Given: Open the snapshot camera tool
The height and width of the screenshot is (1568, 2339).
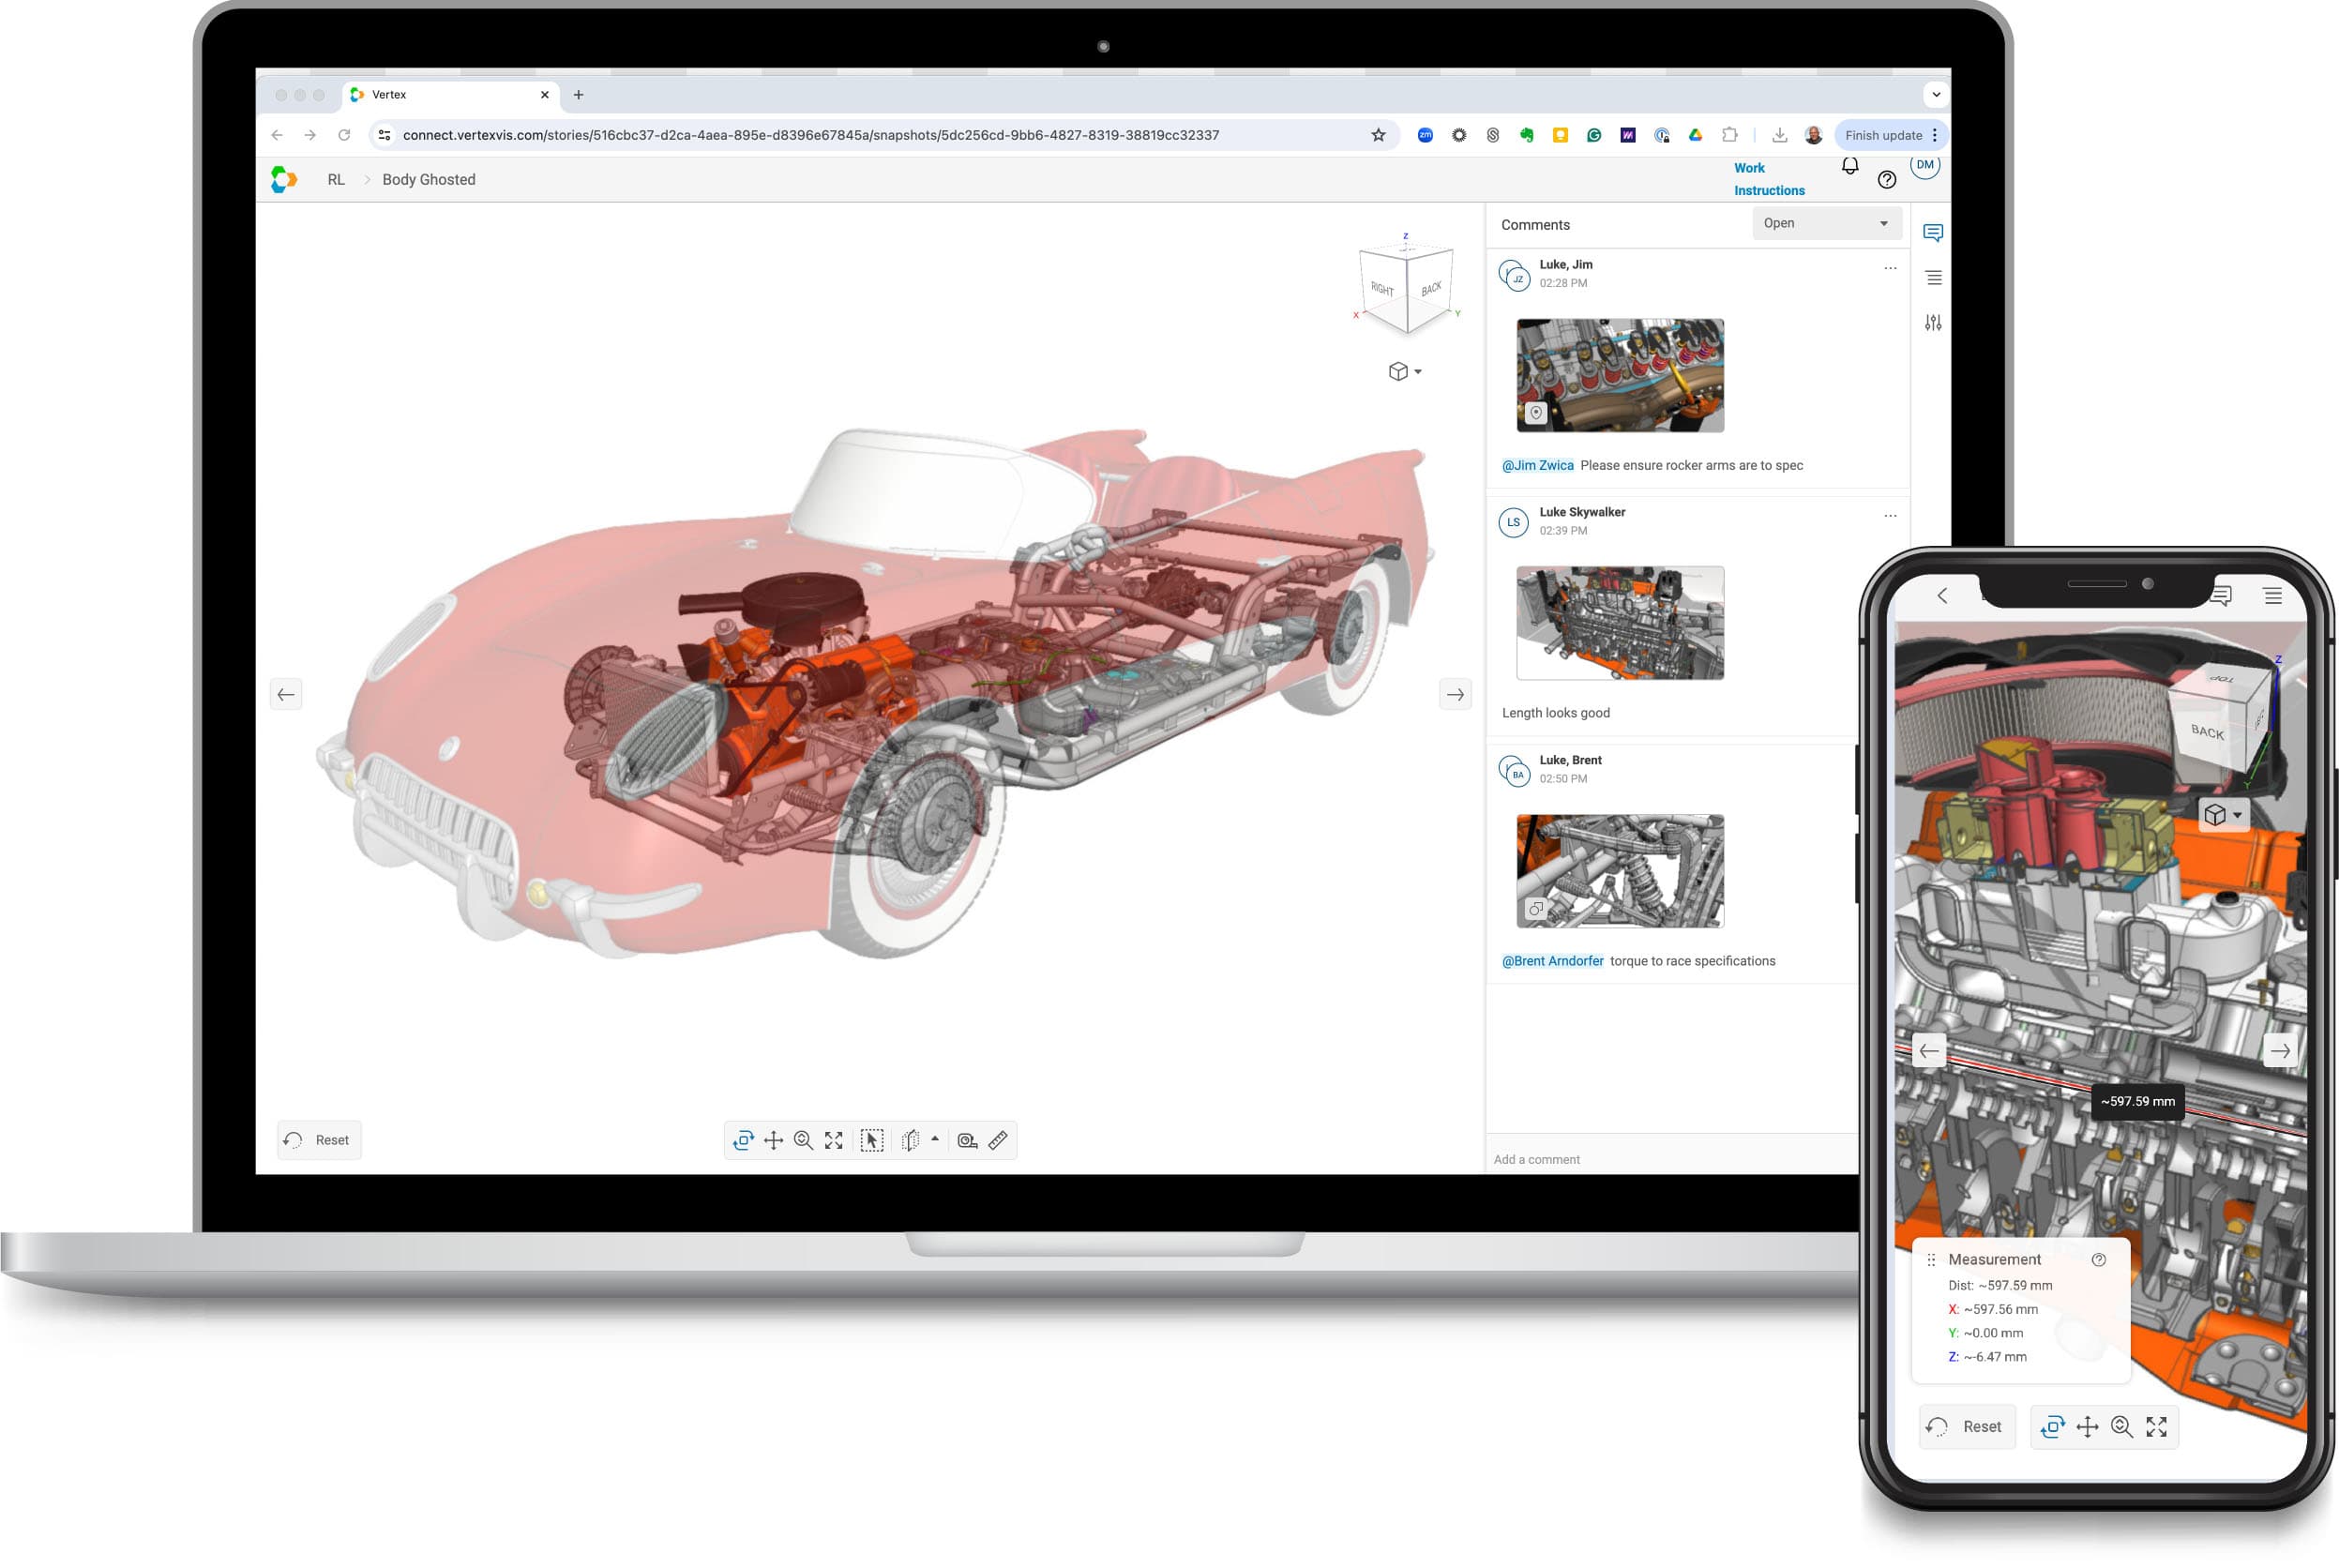Looking at the screenshot, I should [x=966, y=1140].
